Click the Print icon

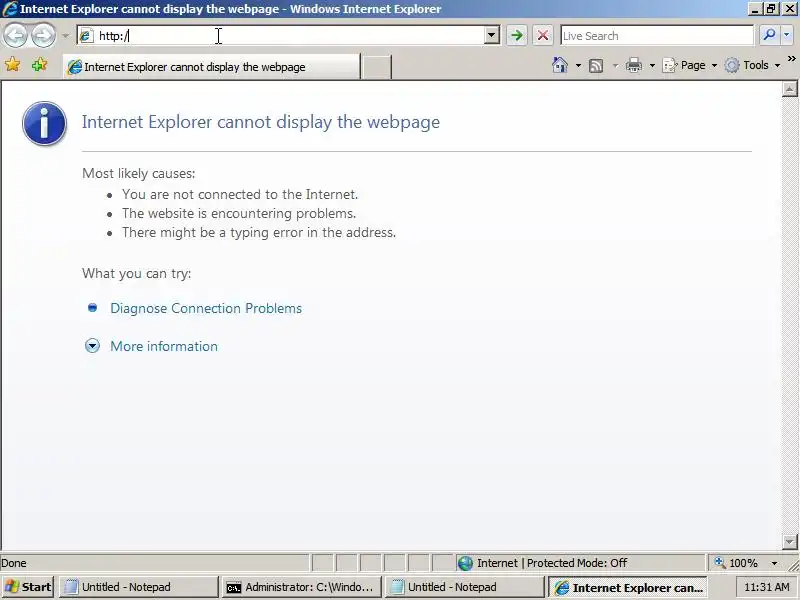point(634,65)
